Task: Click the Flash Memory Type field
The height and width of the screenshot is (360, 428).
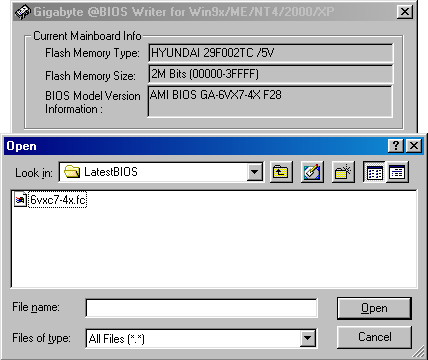Action: (270, 53)
